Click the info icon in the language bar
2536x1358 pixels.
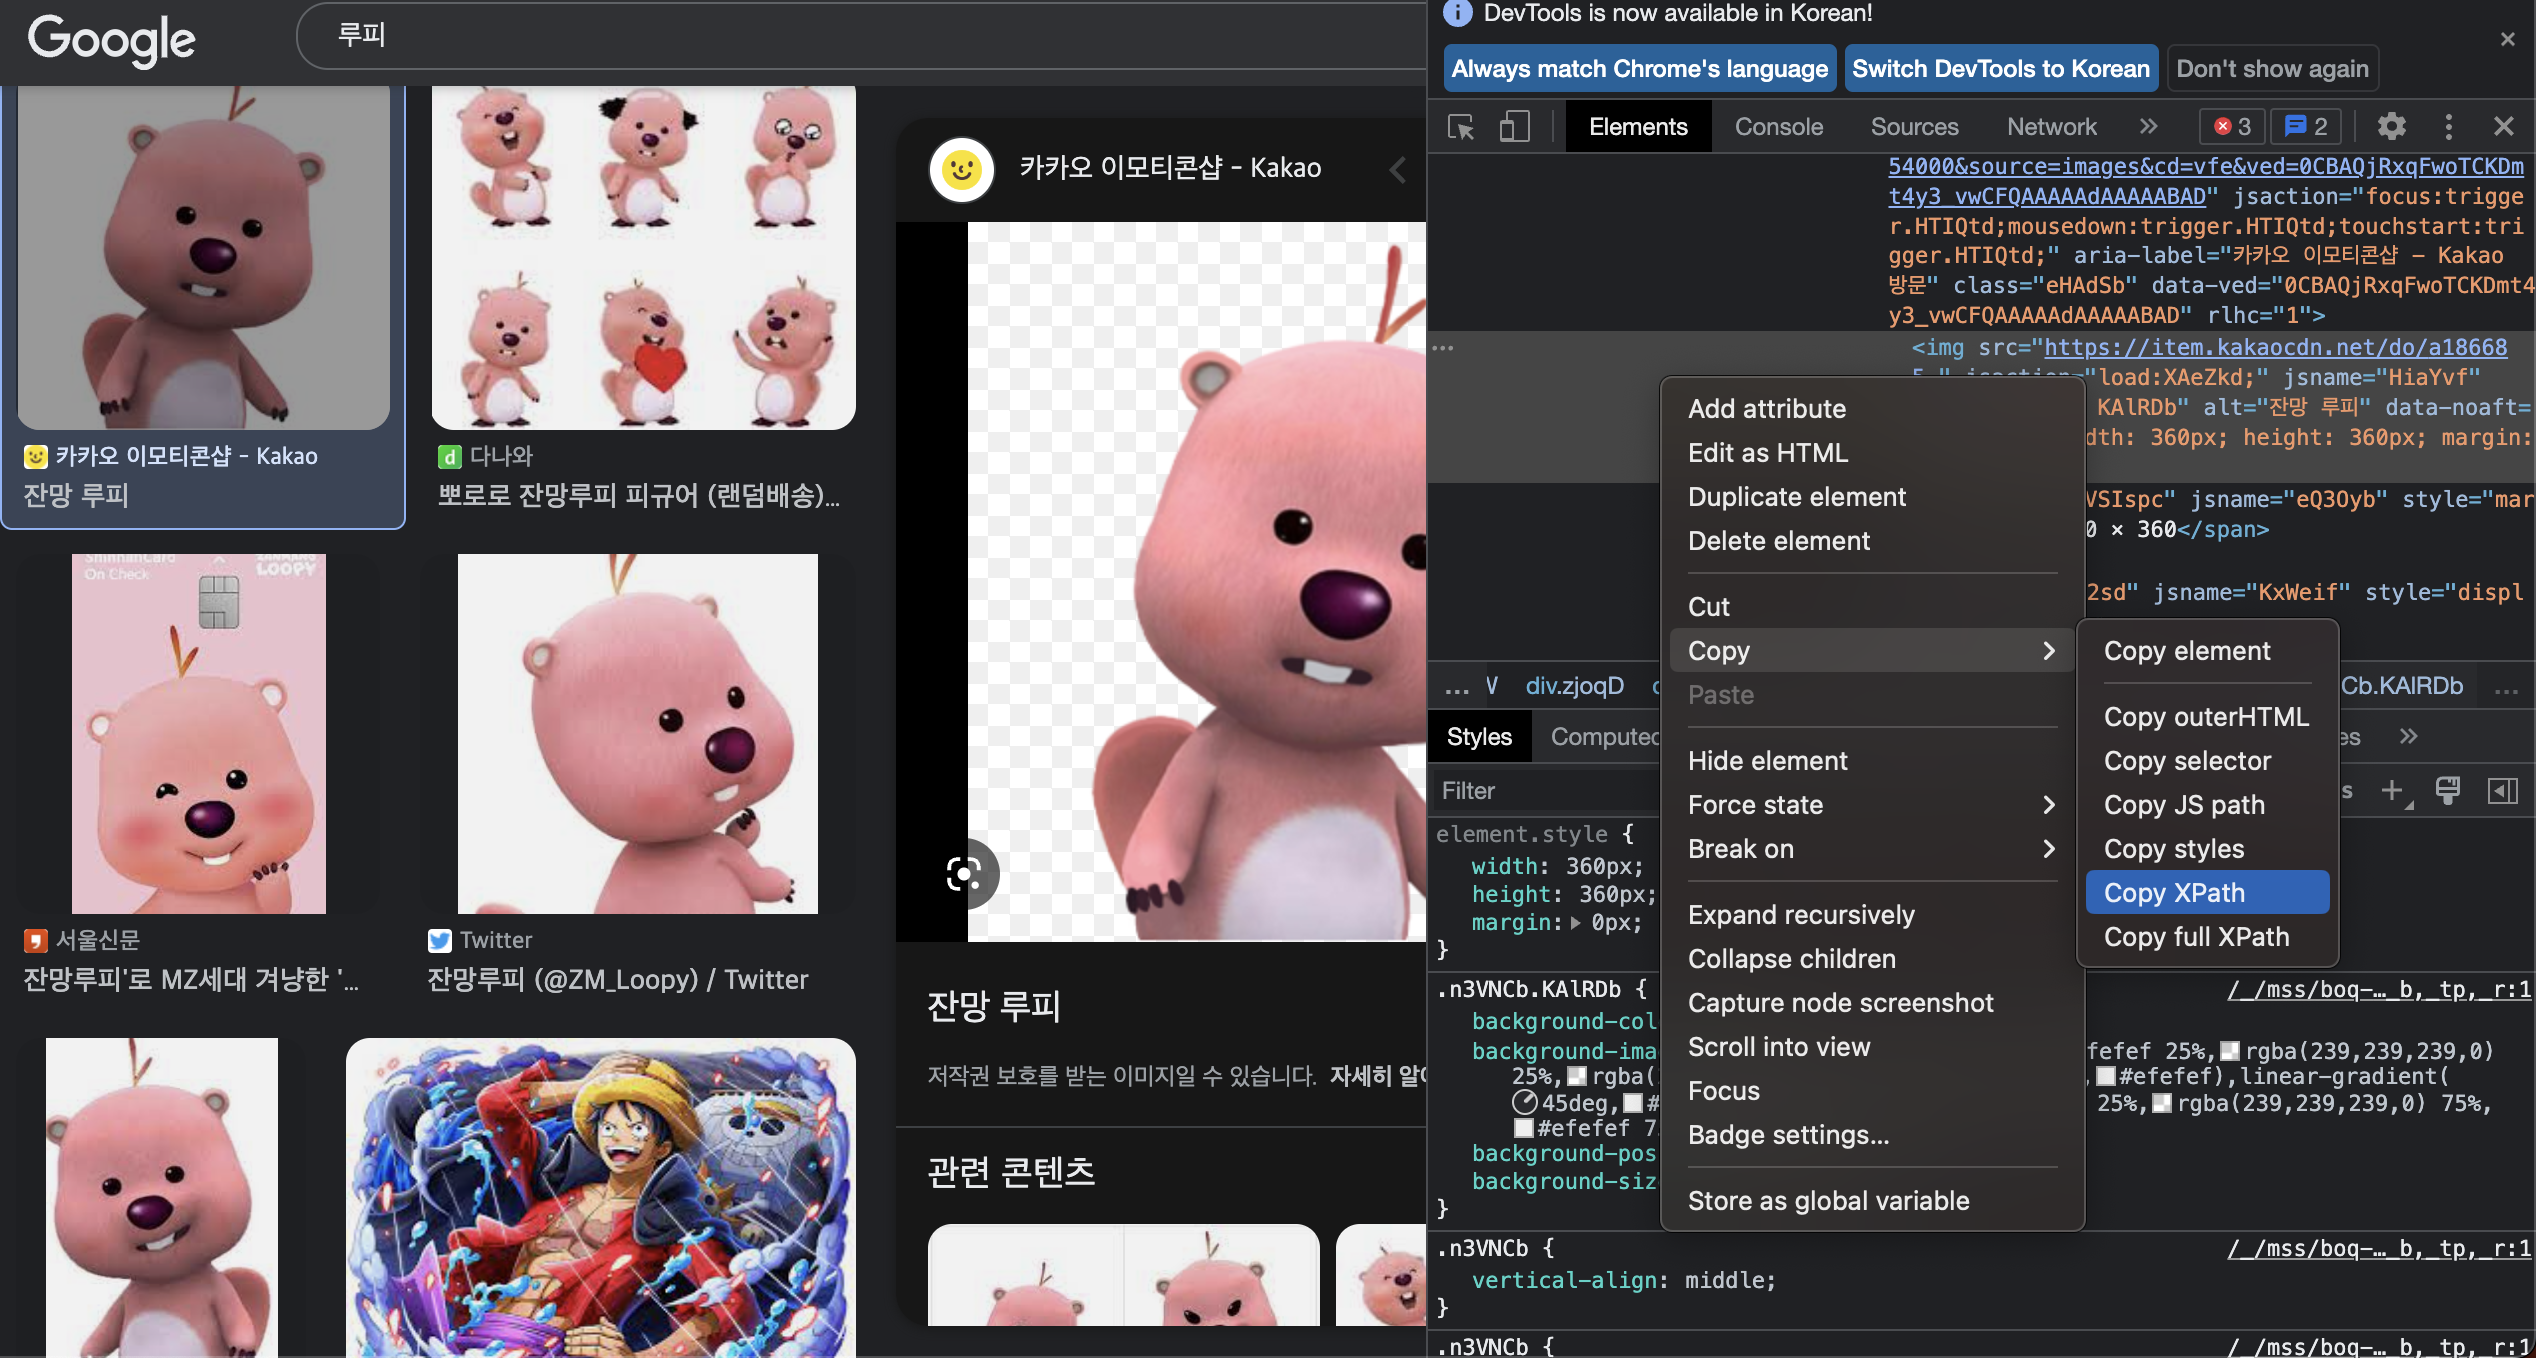1458,13
